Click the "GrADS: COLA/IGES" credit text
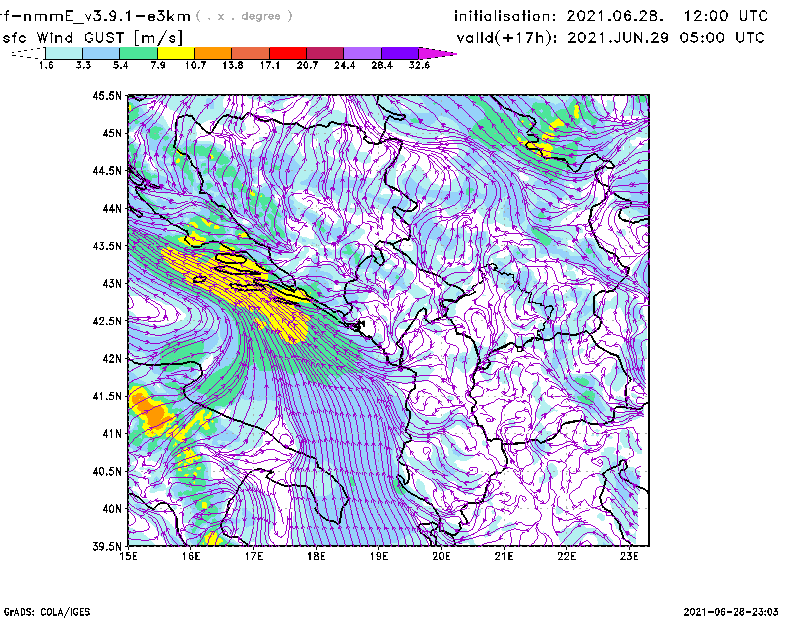 [x=46, y=612]
